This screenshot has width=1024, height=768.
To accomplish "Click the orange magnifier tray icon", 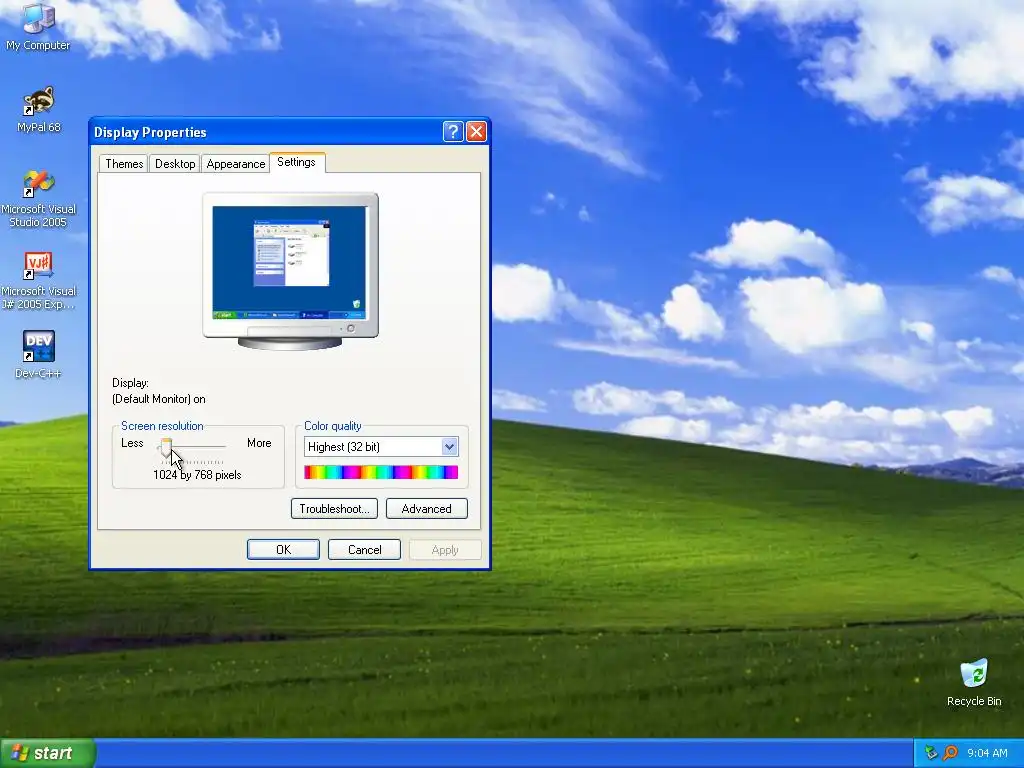I will (950, 753).
